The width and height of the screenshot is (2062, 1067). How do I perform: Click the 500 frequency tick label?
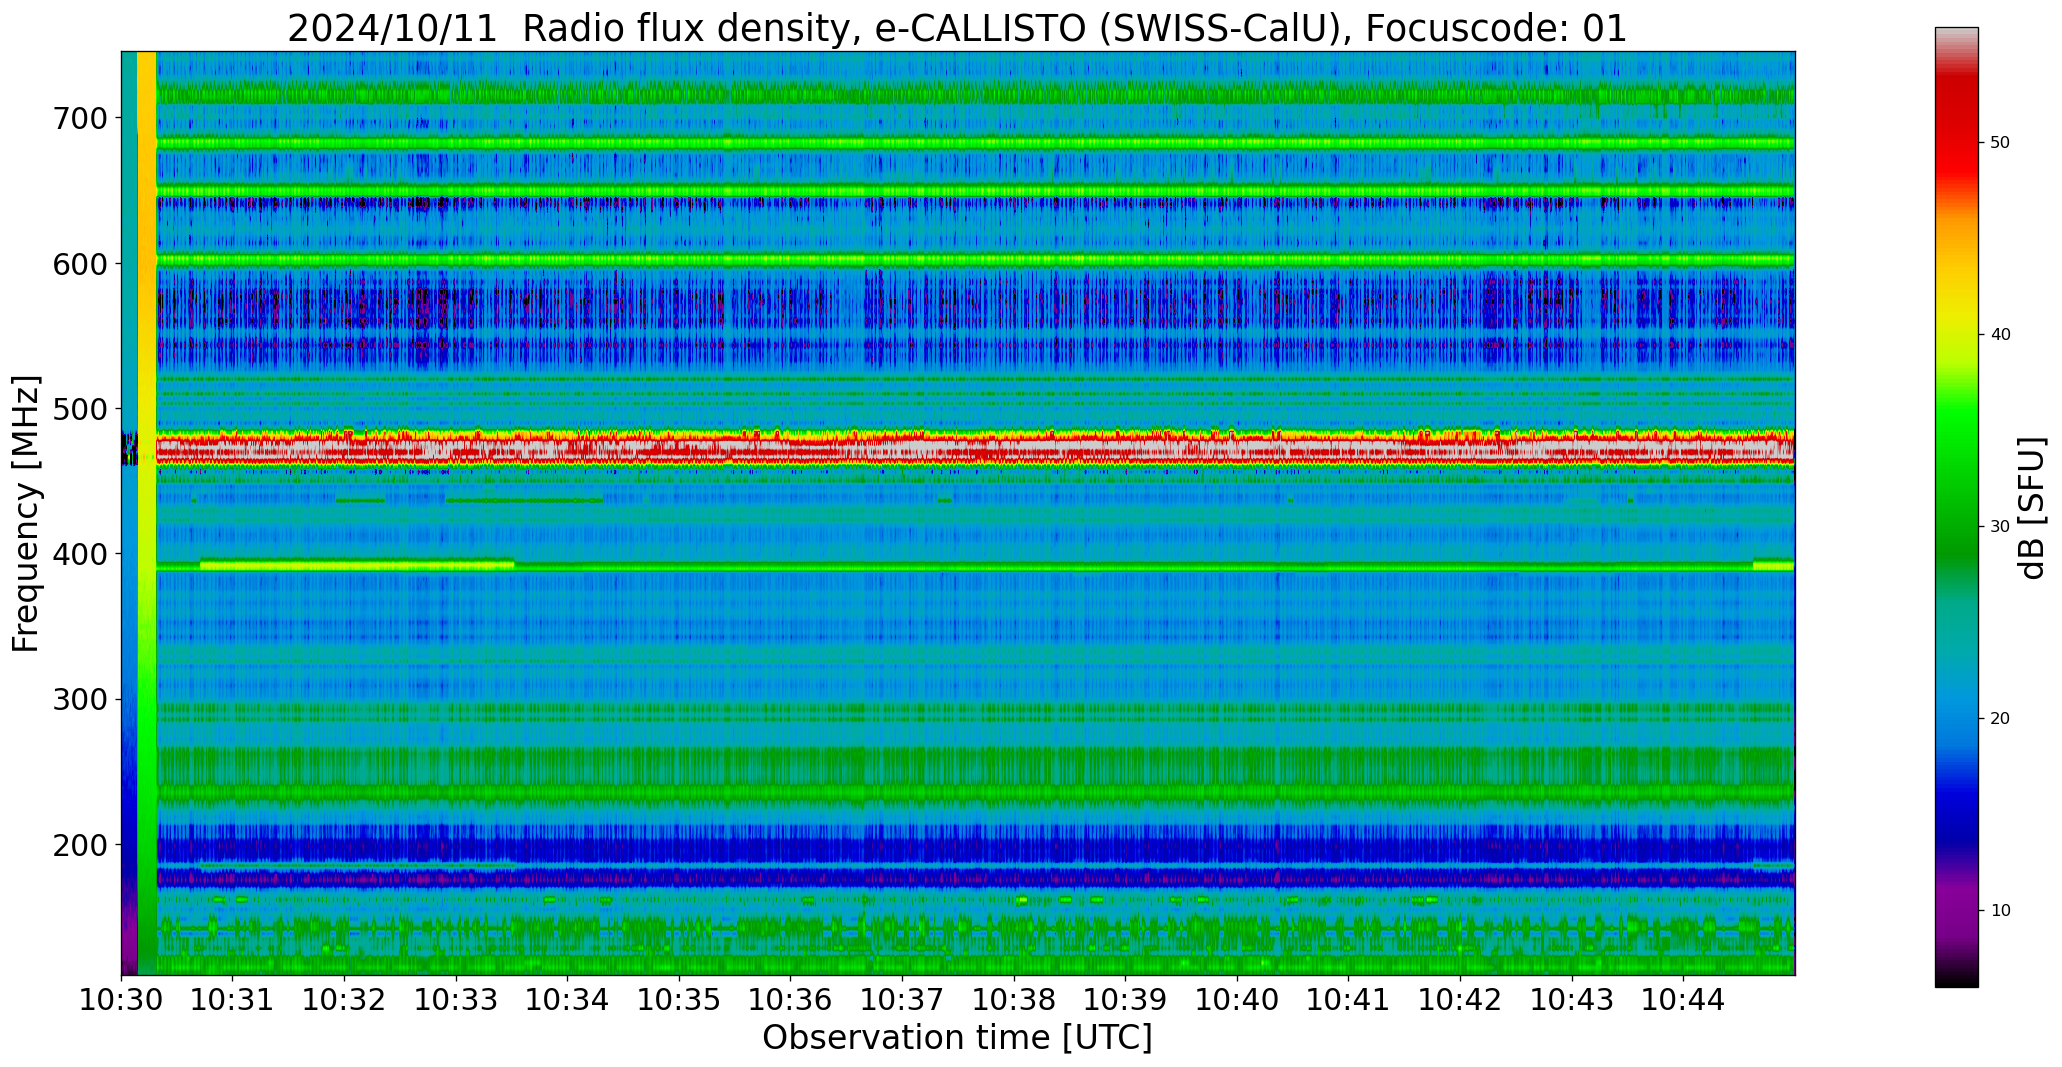click(x=78, y=408)
